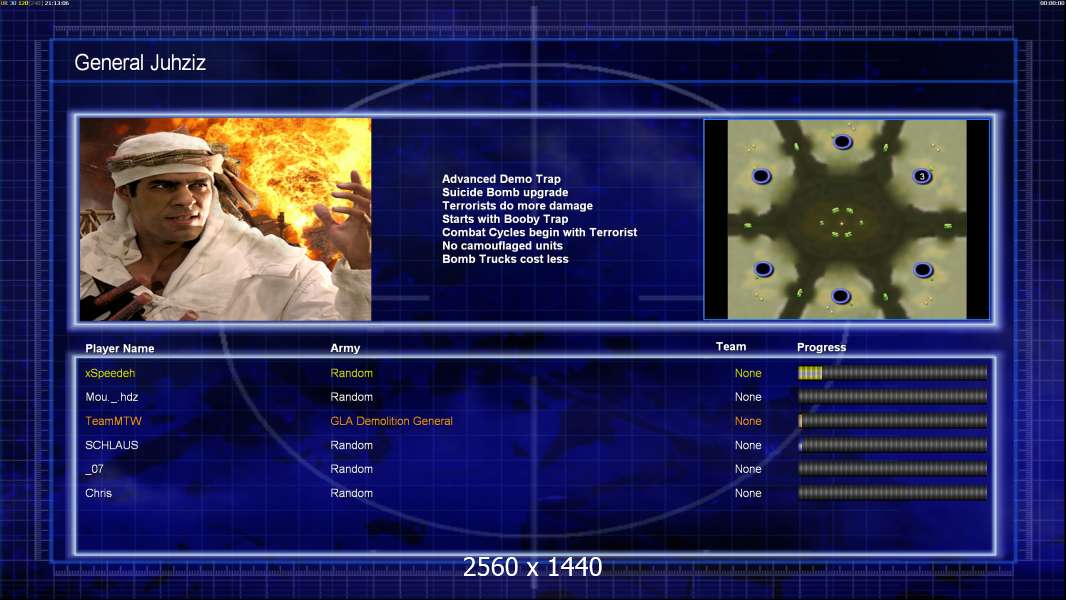Select the upper-left start position on minimap
Viewport: 1066px width, 600px height.
(762, 177)
